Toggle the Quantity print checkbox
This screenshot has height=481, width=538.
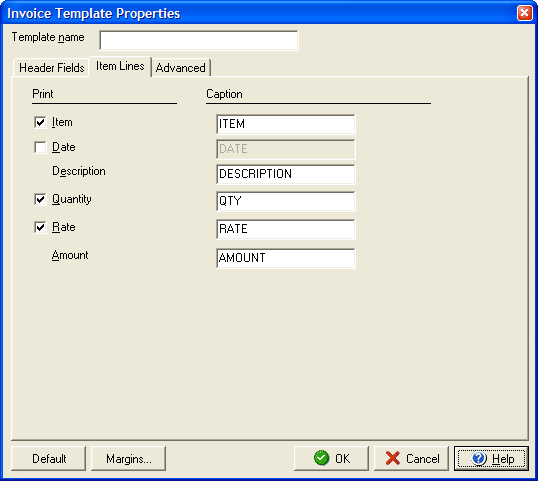(40, 199)
